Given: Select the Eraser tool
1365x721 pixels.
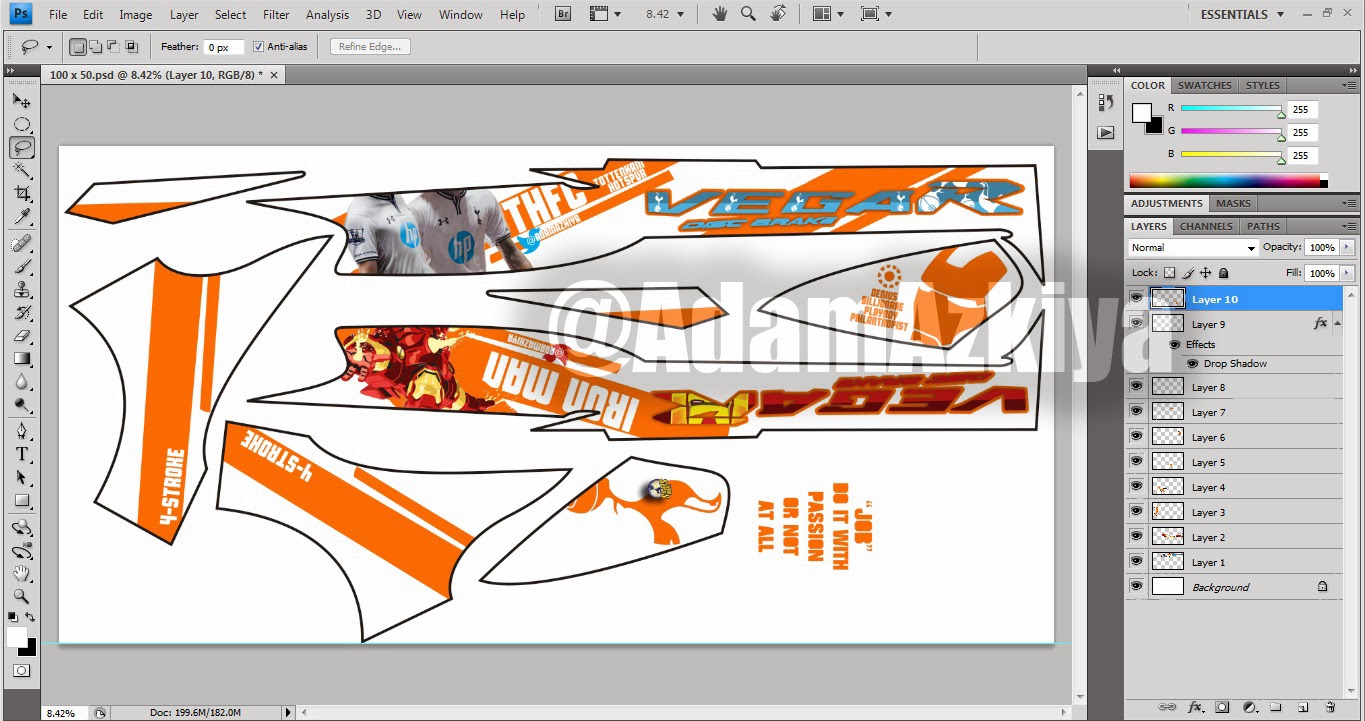Looking at the screenshot, I should pos(21,336).
